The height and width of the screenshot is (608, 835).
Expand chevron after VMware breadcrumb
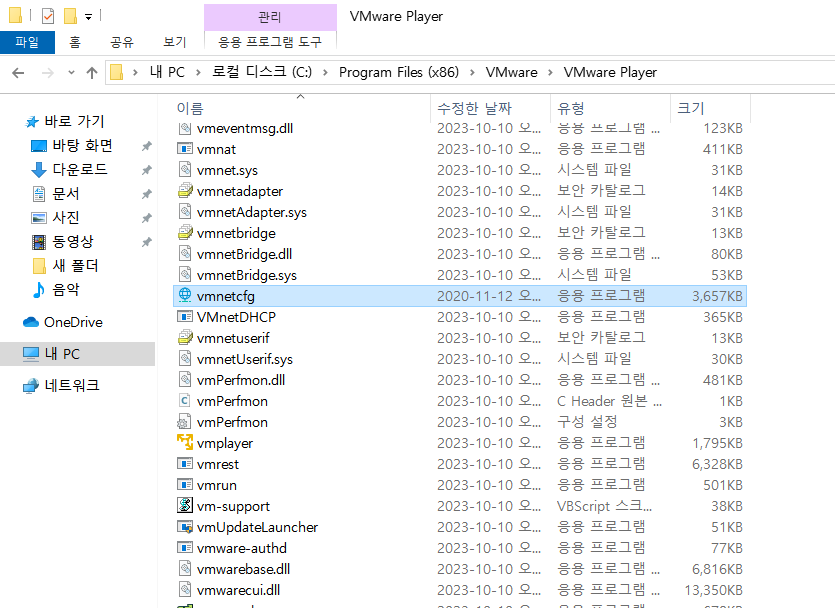click(550, 72)
